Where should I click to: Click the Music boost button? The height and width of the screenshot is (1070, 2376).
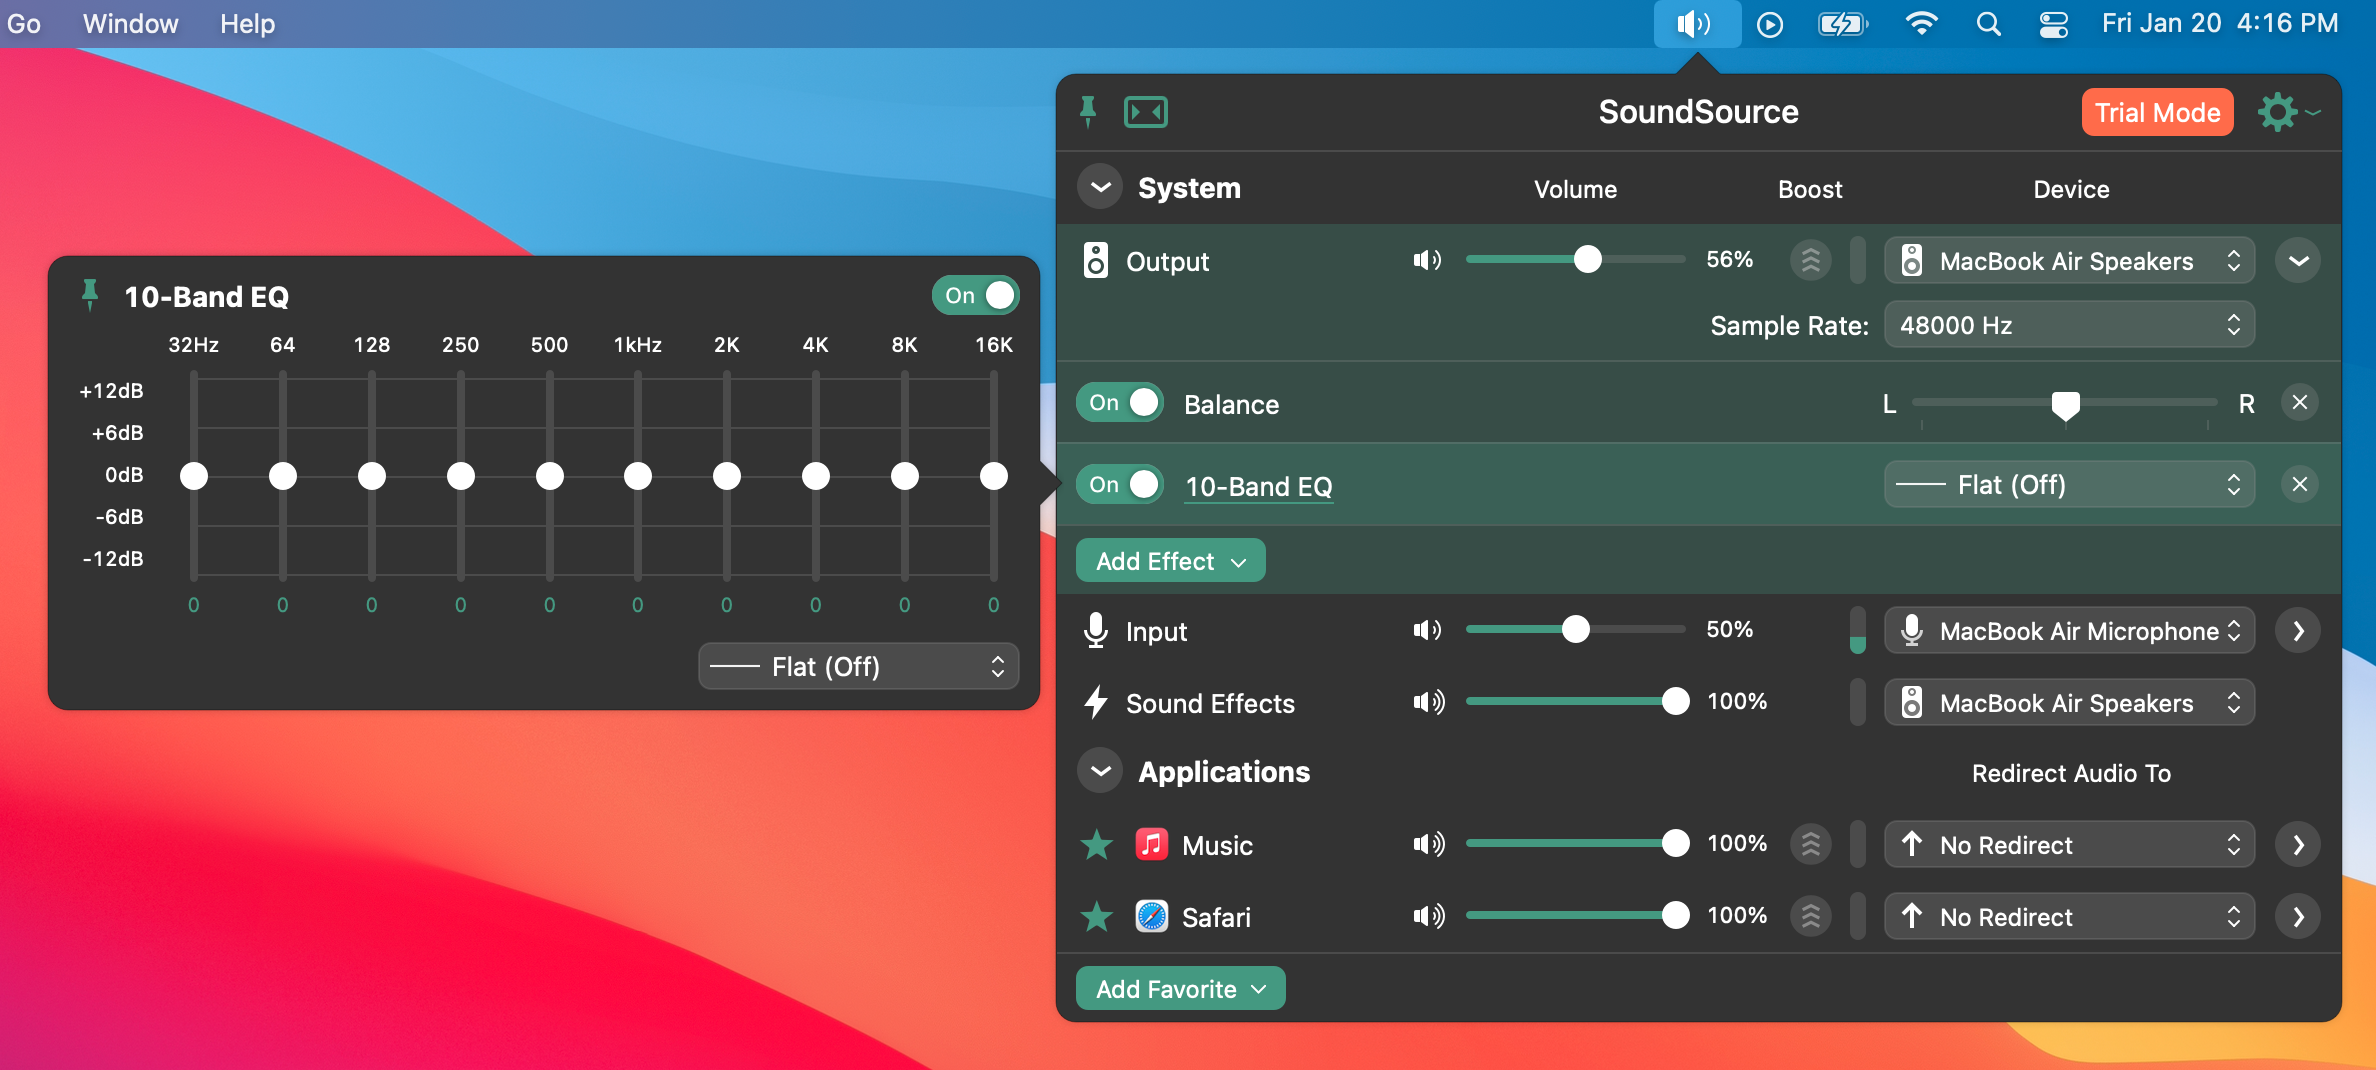click(1810, 844)
